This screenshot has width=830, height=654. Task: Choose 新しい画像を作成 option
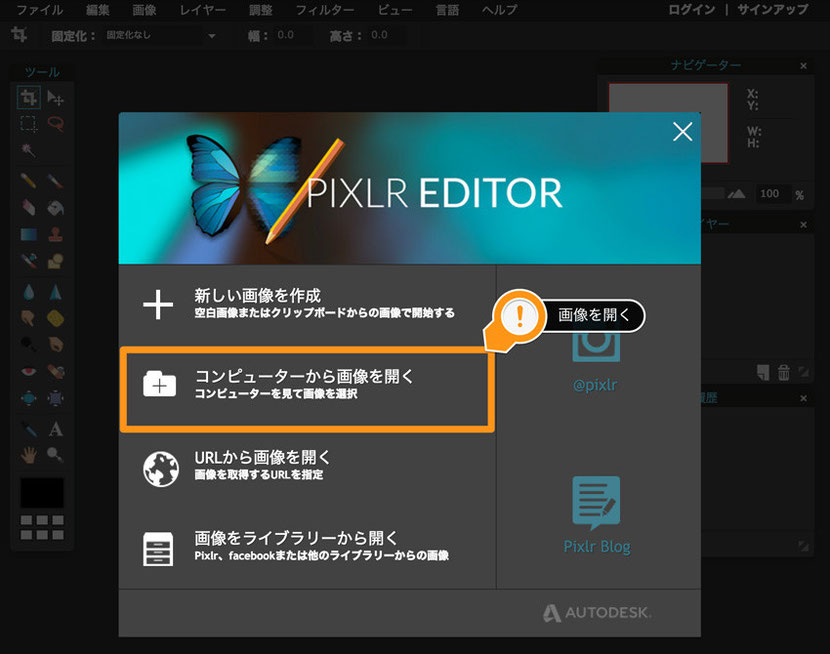[308, 304]
